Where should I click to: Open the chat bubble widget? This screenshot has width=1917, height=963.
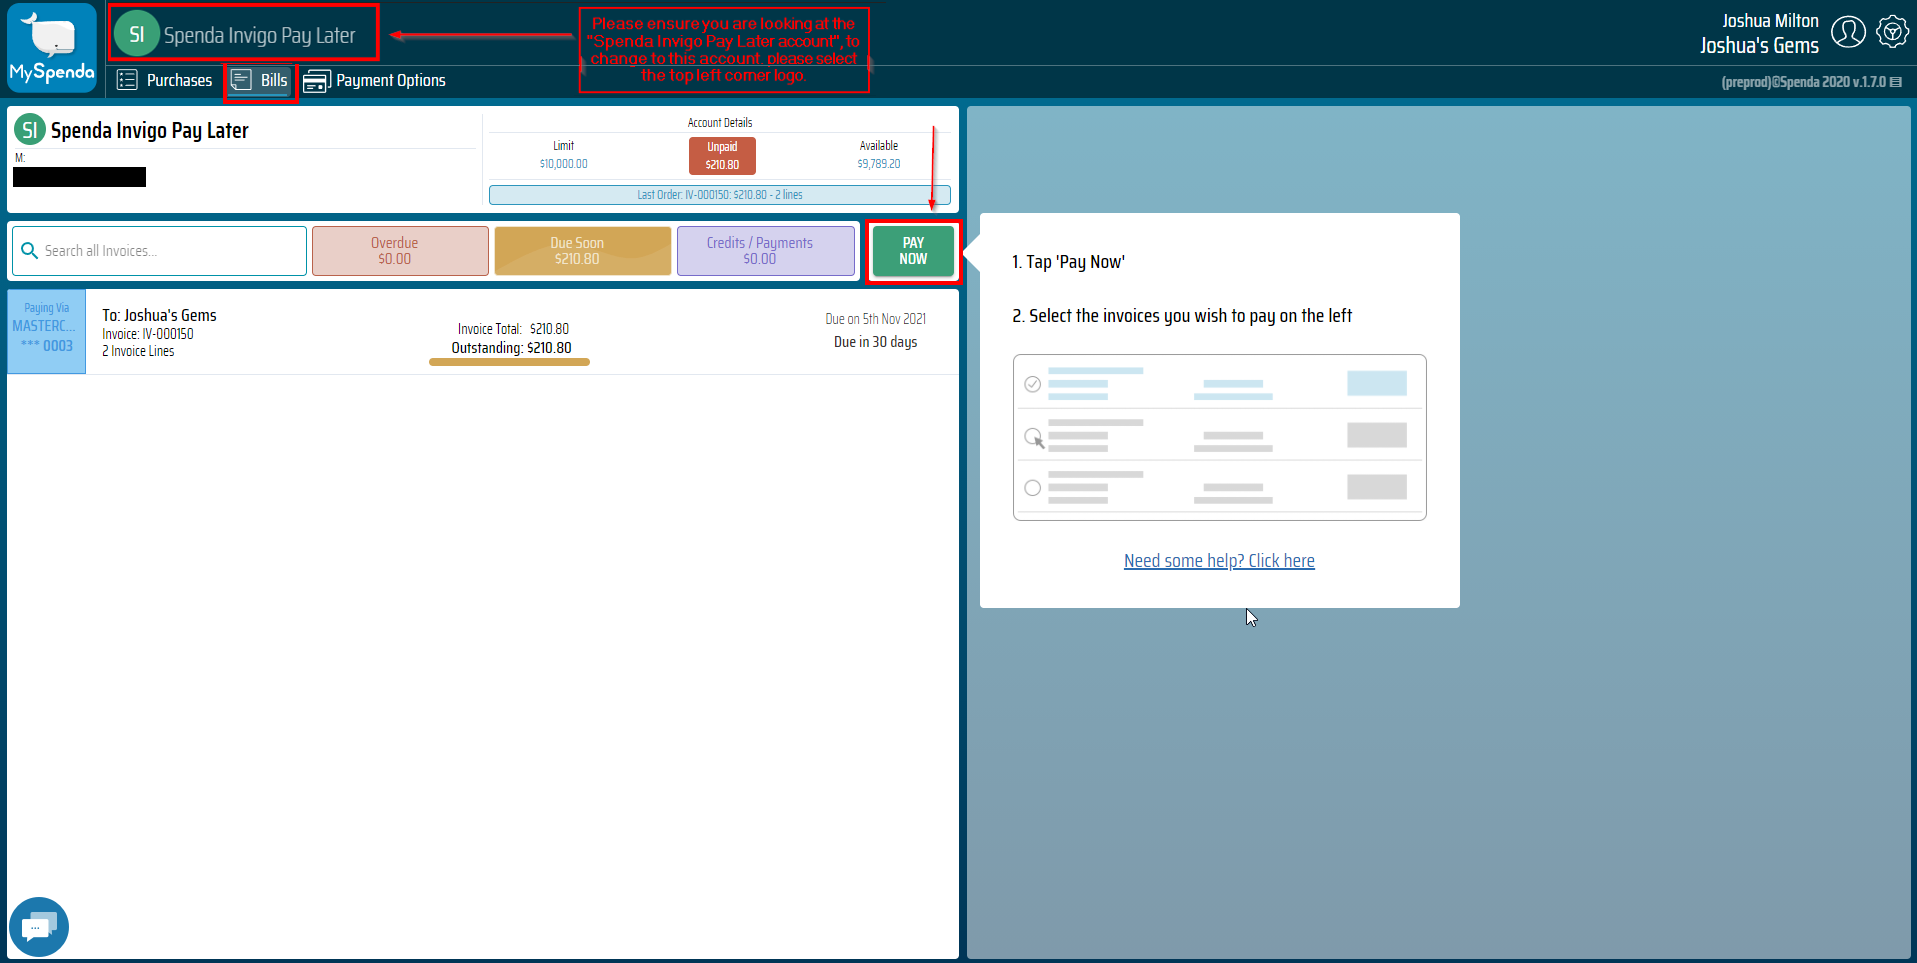[39, 927]
